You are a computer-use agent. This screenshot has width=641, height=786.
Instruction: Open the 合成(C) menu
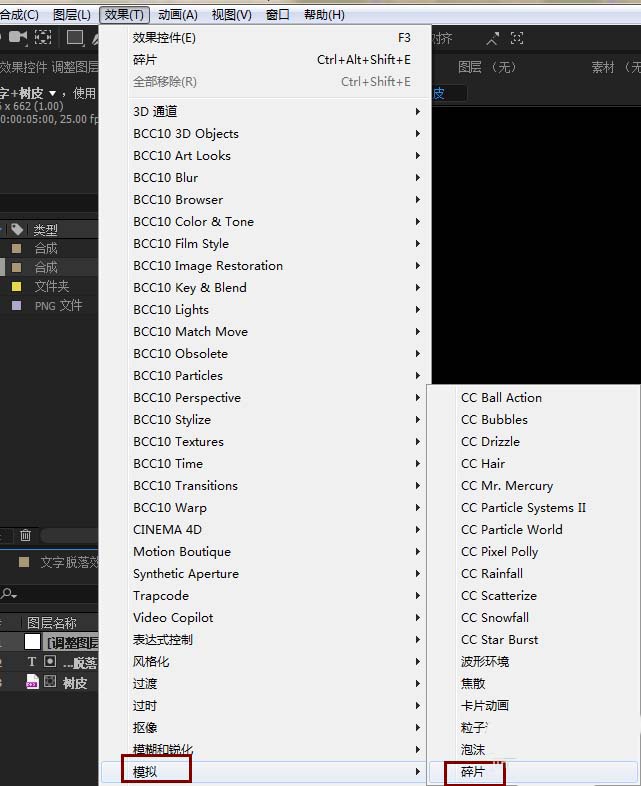click(x=19, y=15)
